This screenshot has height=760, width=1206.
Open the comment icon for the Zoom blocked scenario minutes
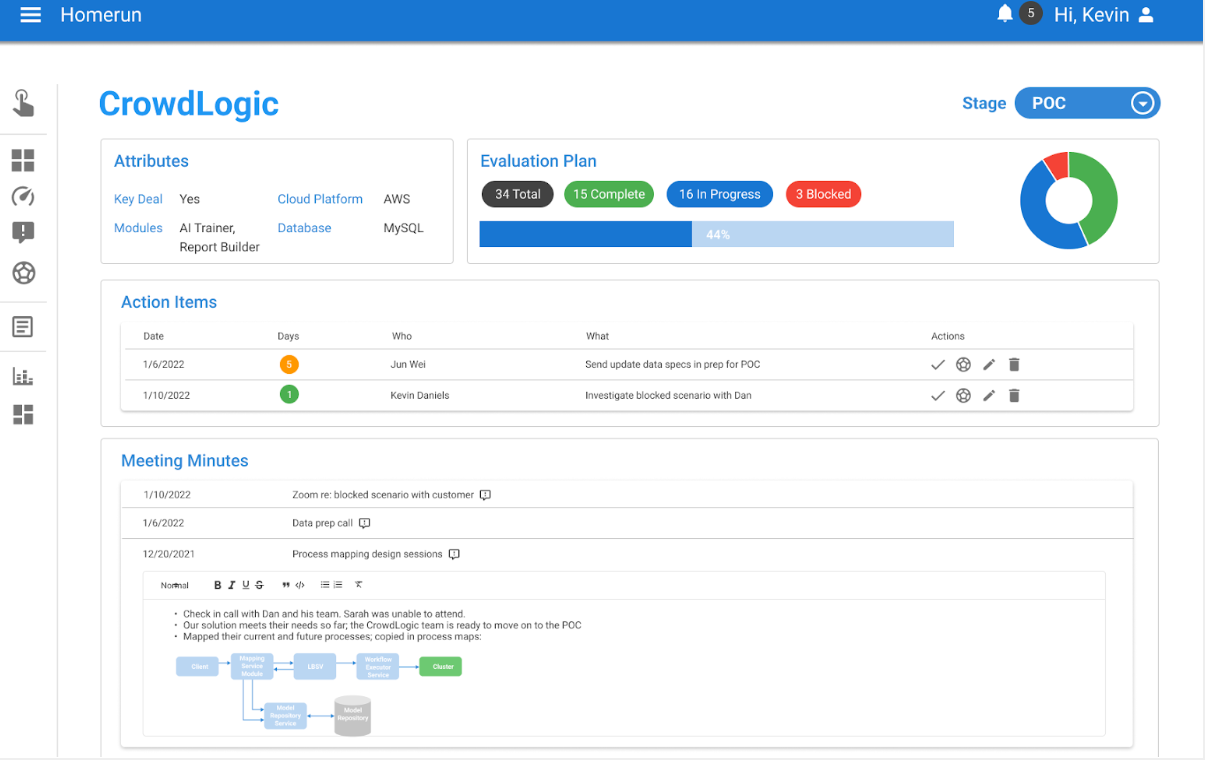(x=485, y=495)
